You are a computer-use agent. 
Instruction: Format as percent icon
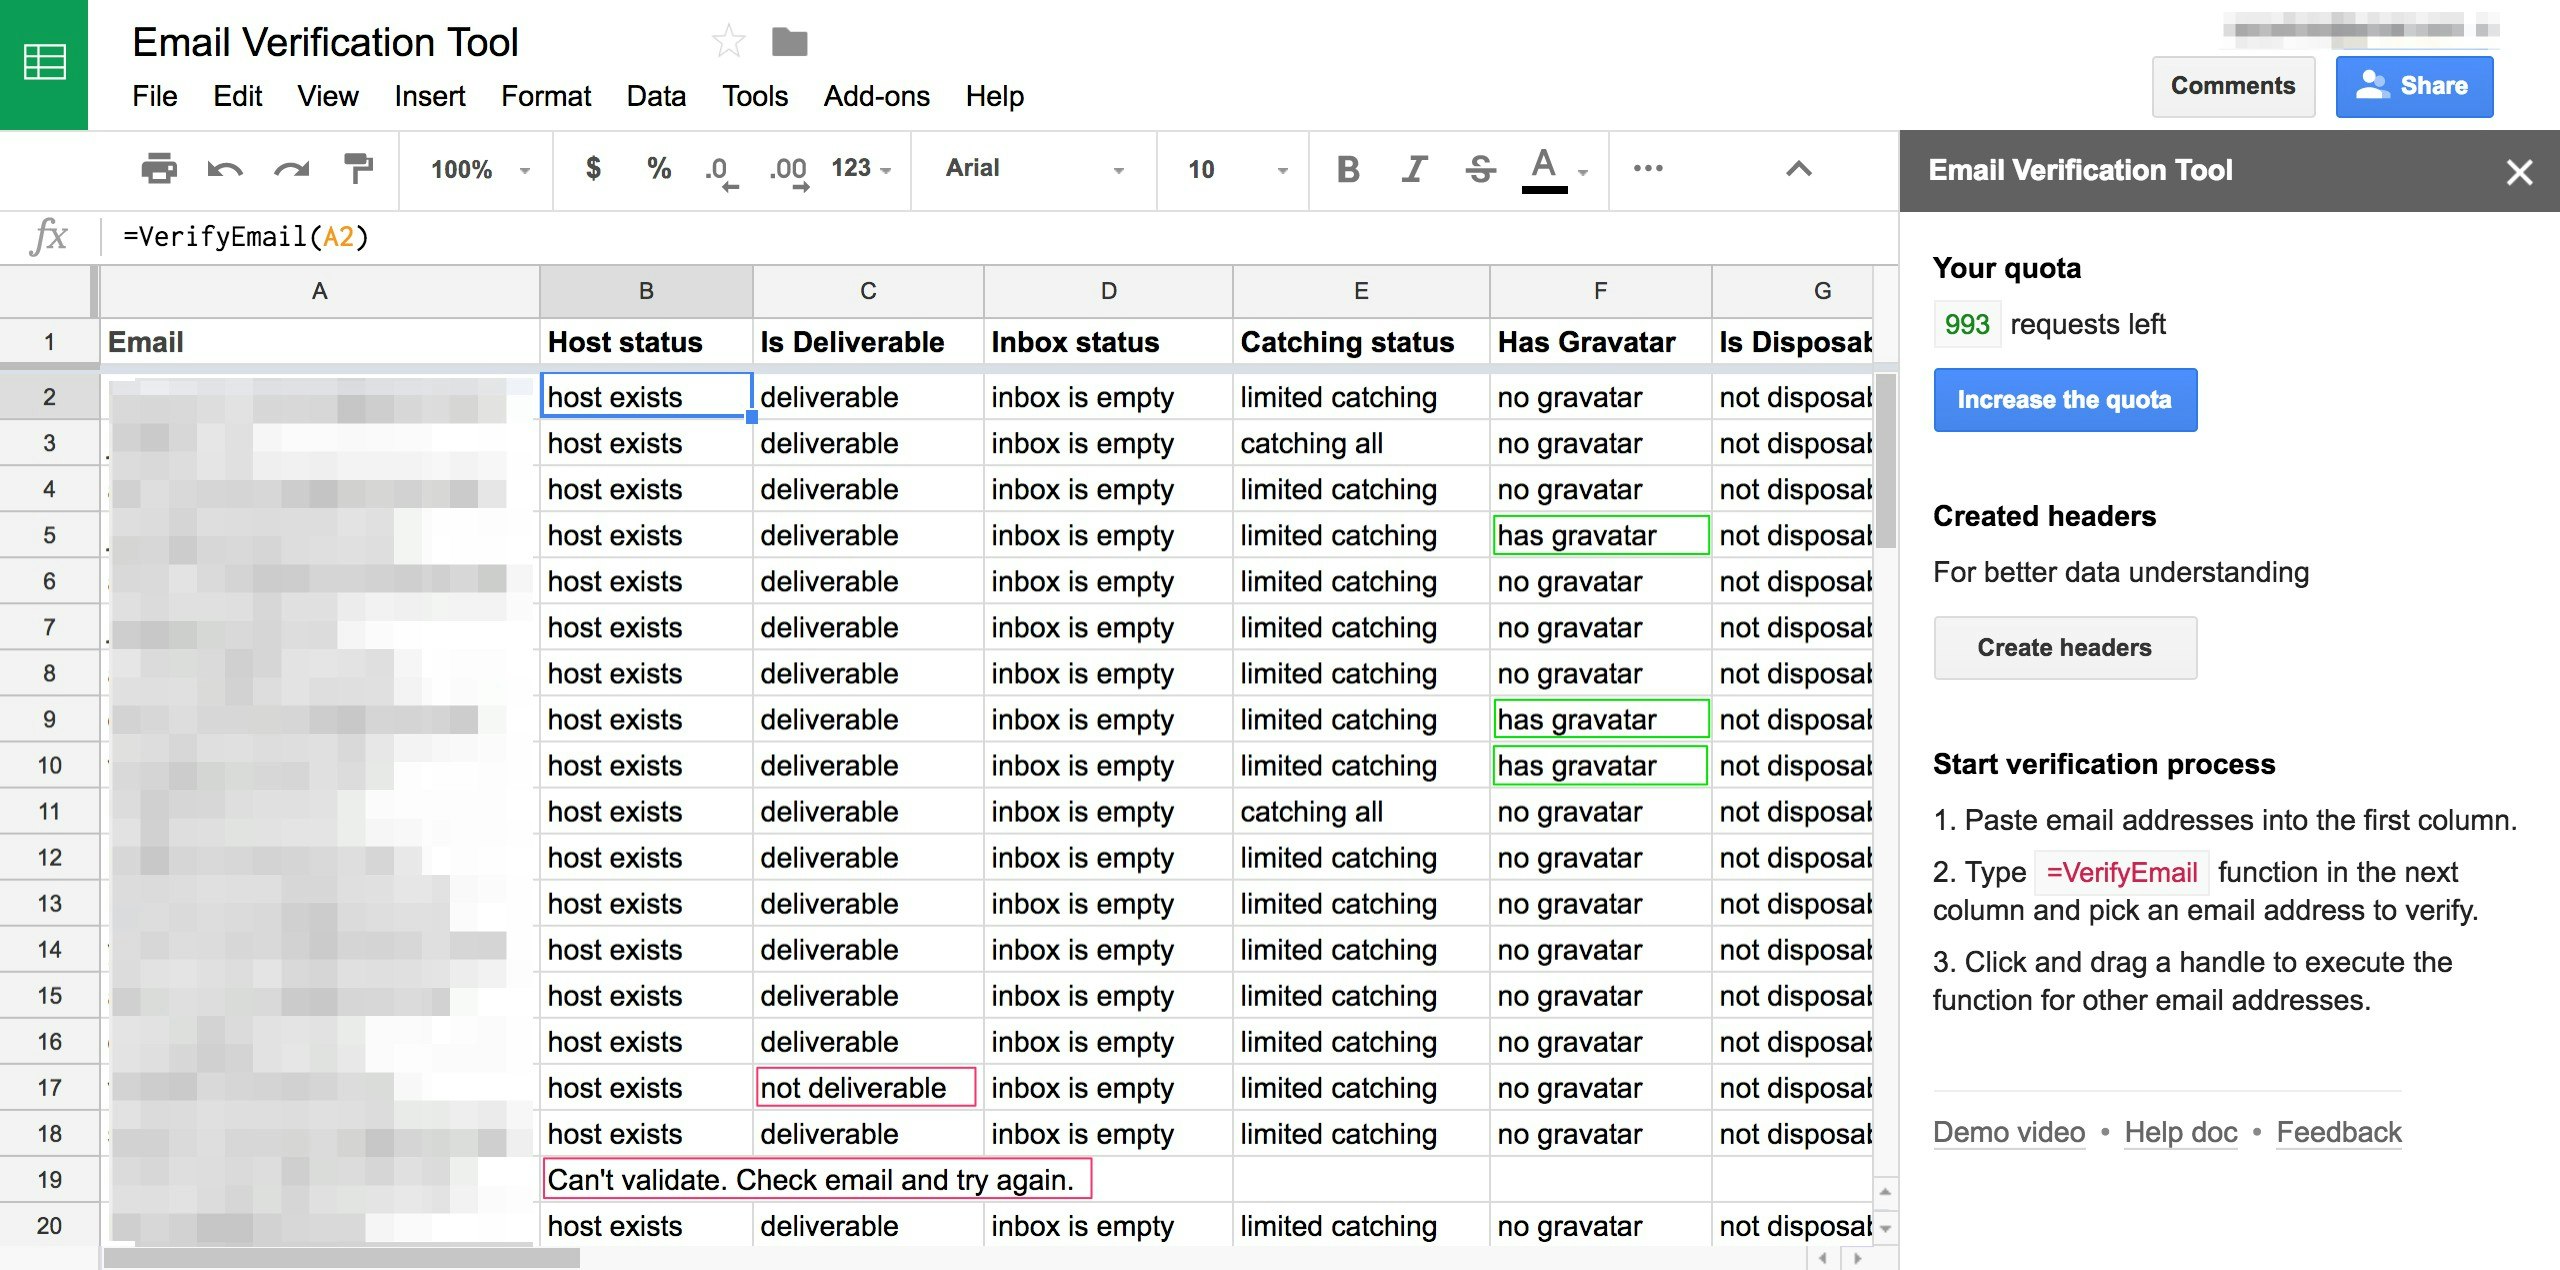(658, 168)
